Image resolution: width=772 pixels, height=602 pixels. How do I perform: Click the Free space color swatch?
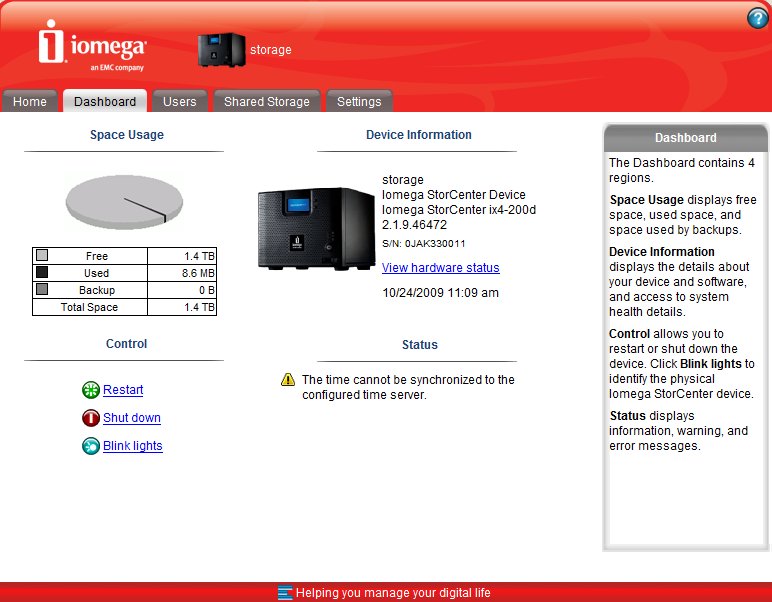point(42,256)
